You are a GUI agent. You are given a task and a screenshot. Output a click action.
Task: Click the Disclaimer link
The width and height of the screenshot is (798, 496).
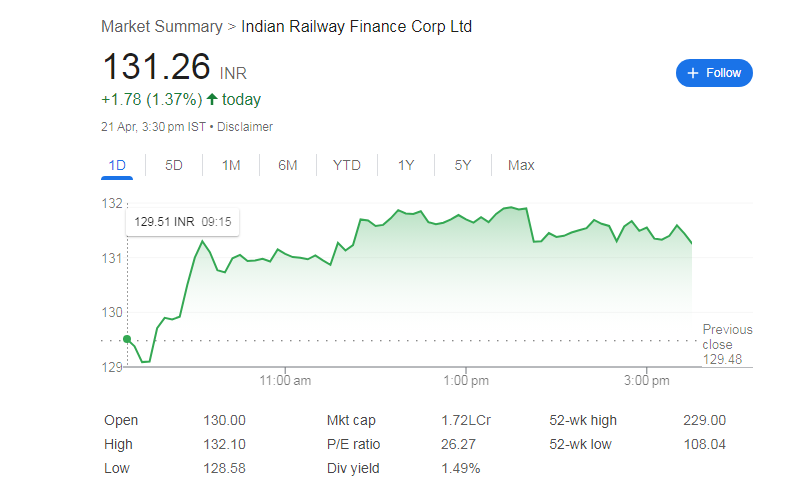(x=245, y=127)
